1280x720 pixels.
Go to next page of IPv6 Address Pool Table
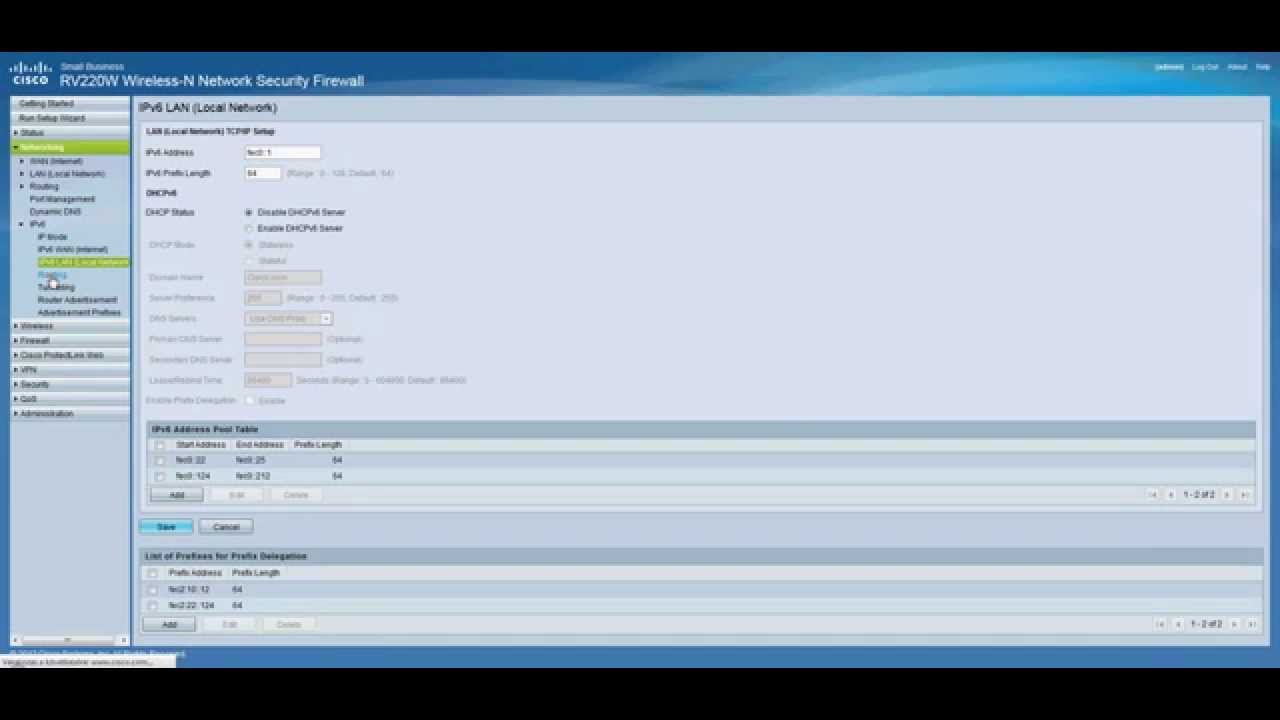click(x=1227, y=495)
